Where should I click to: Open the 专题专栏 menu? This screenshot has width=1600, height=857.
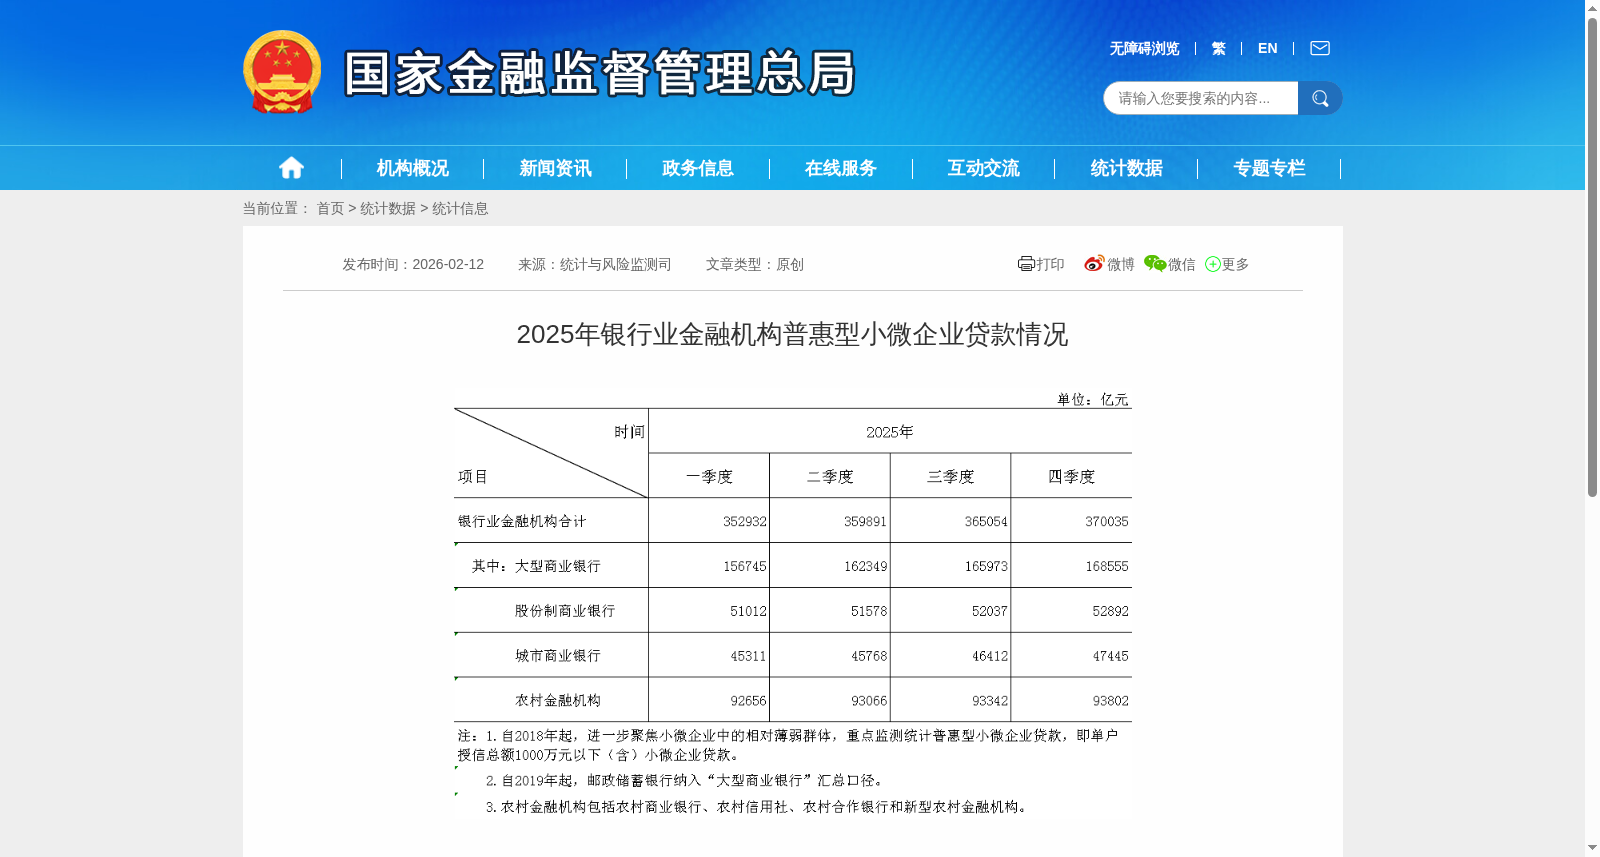point(1269,168)
